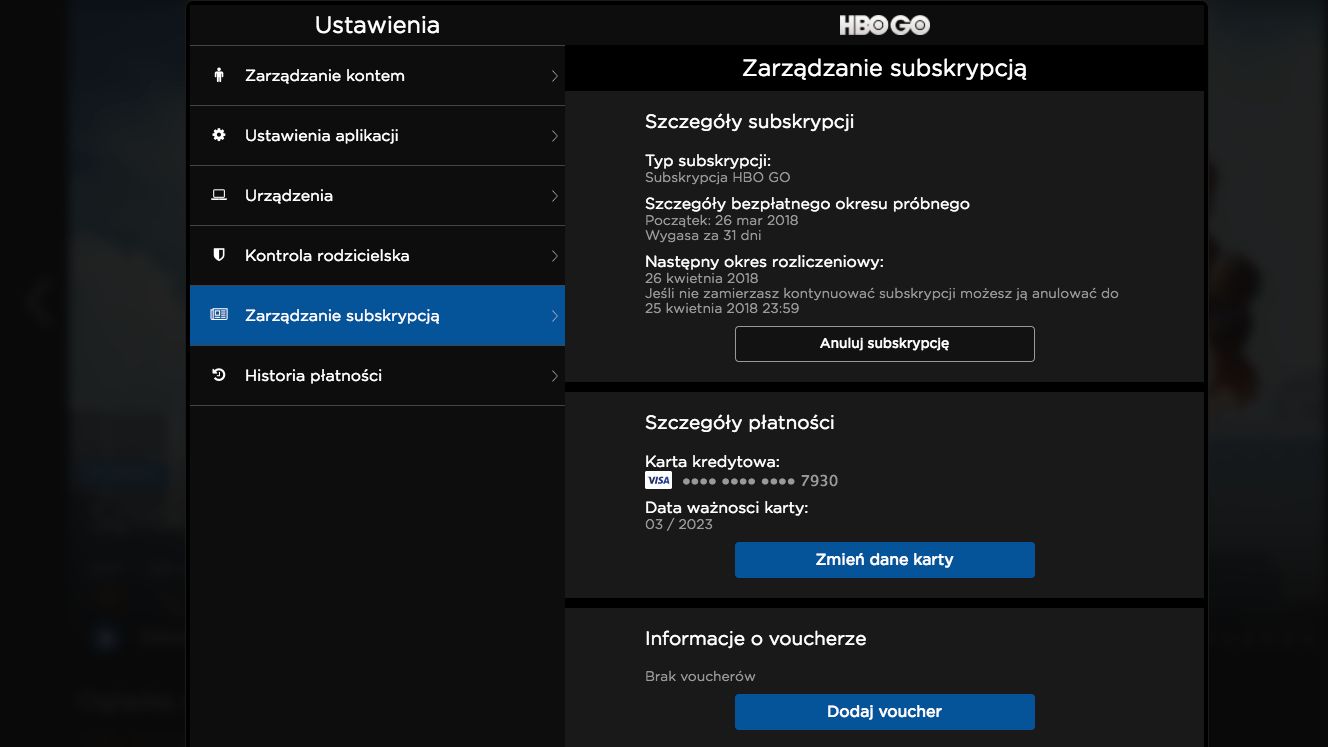Expand the chevron on Ustawienia aplikacji row
This screenshot has width=1328, height=747.
555,136
